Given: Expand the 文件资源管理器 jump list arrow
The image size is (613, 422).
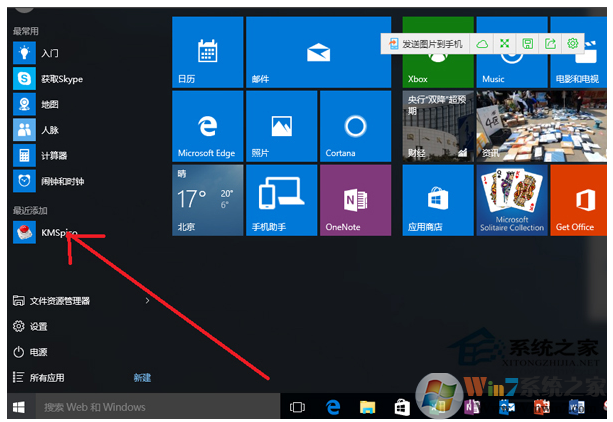Looking at the screenshot, I should coord(147,300).
